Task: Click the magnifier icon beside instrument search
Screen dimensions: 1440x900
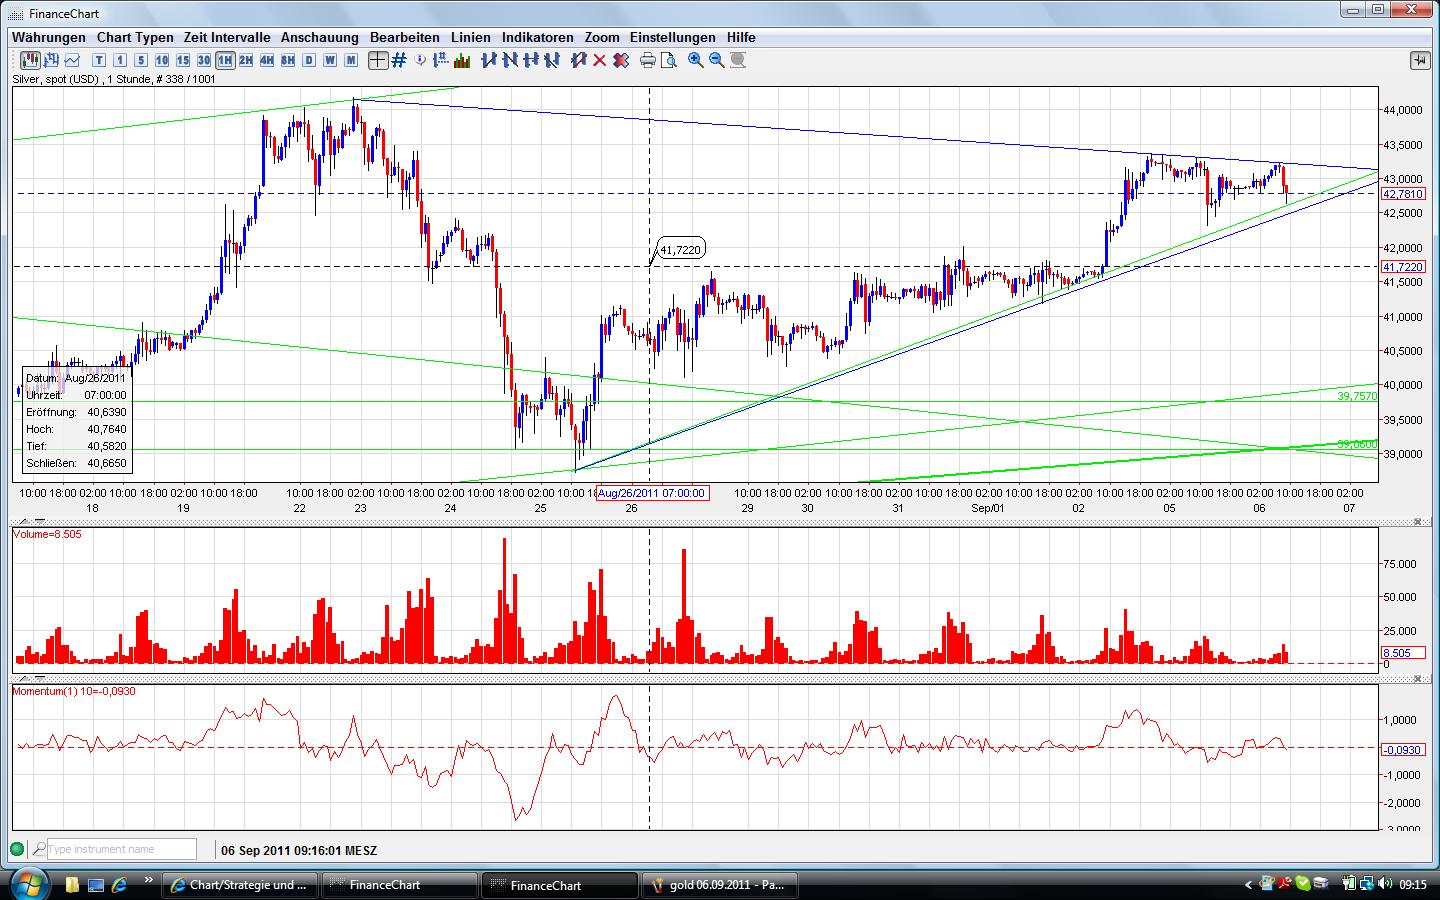Action: click(38, 849)
